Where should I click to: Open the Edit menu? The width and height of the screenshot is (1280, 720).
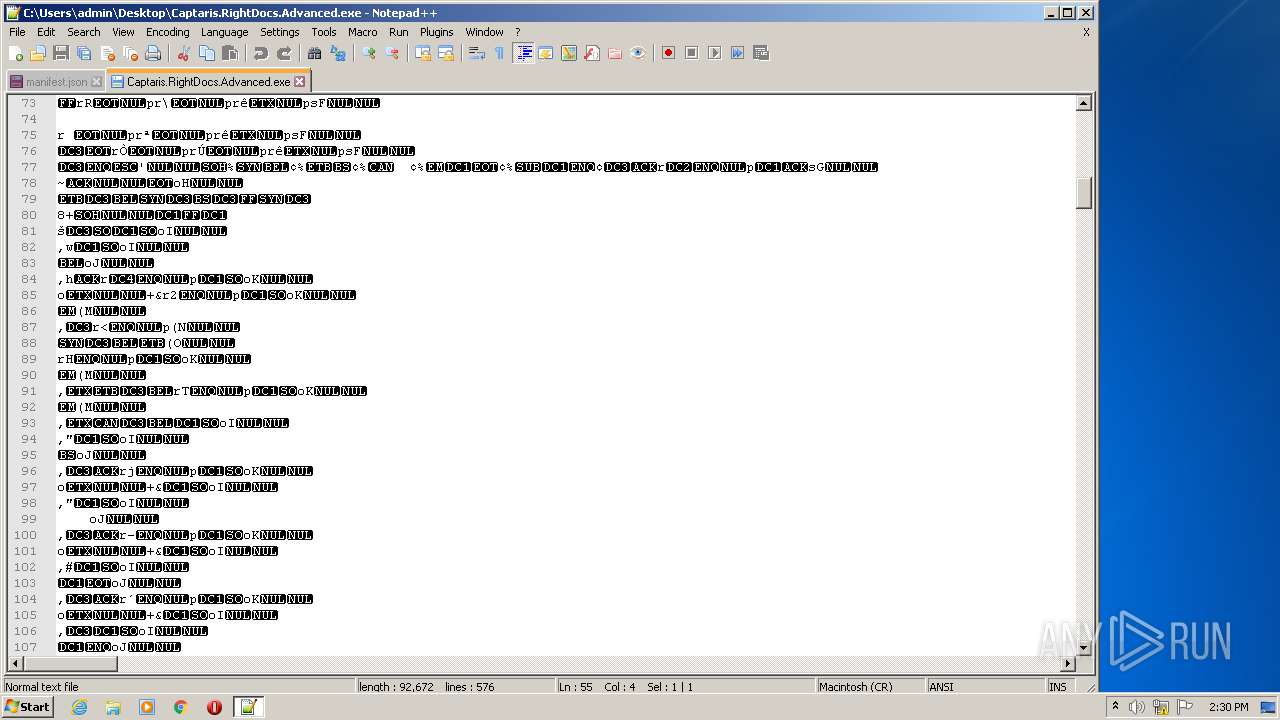pos(46,32)
